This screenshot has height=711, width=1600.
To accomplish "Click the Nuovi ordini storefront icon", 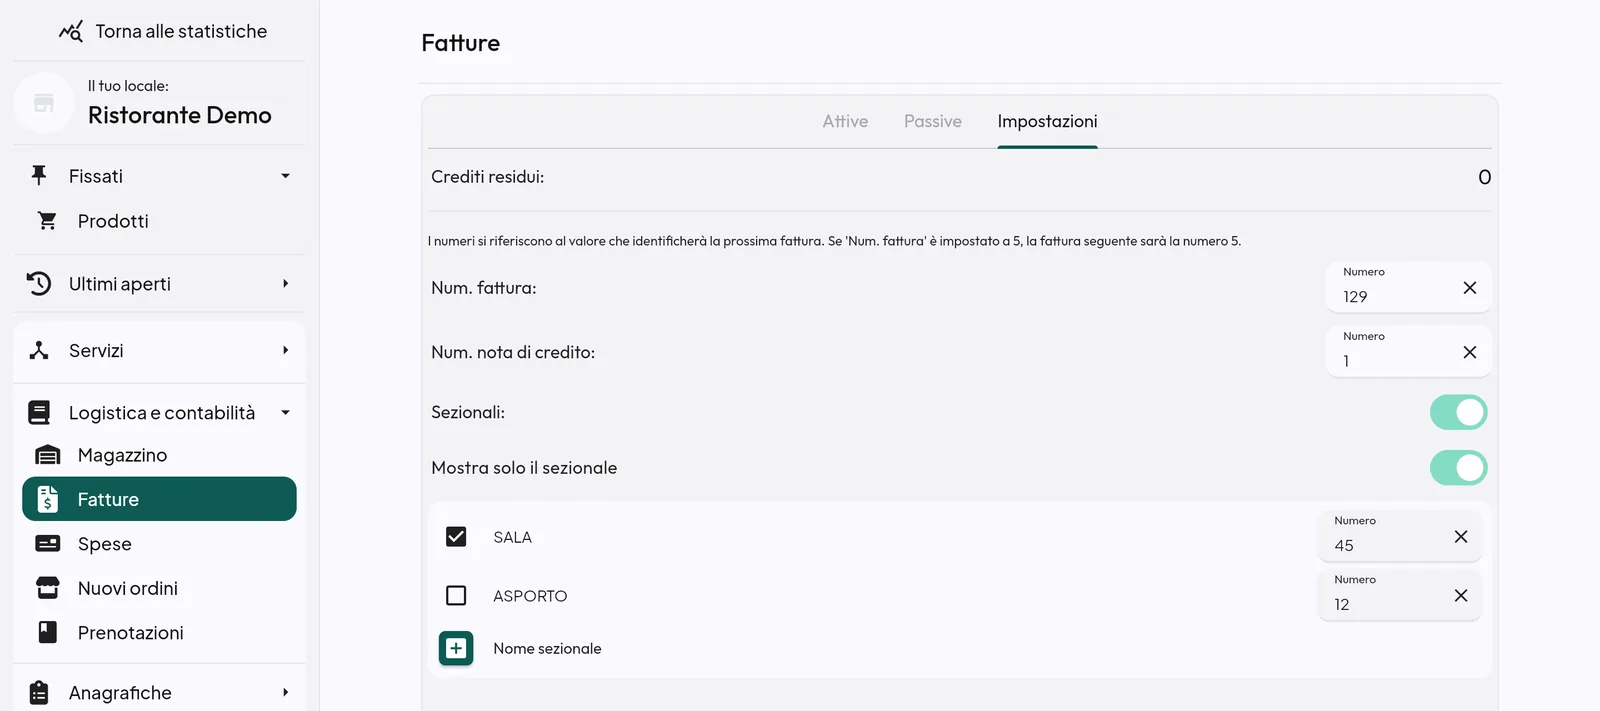I will [48, 588].
